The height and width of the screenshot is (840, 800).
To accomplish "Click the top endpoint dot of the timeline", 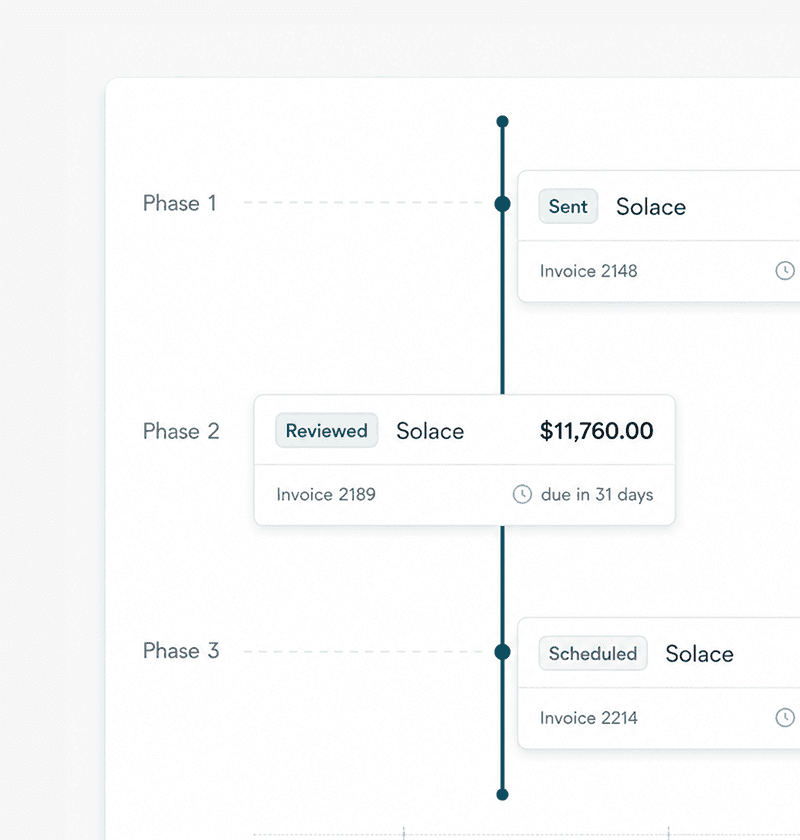I will [x=502, y=122].
